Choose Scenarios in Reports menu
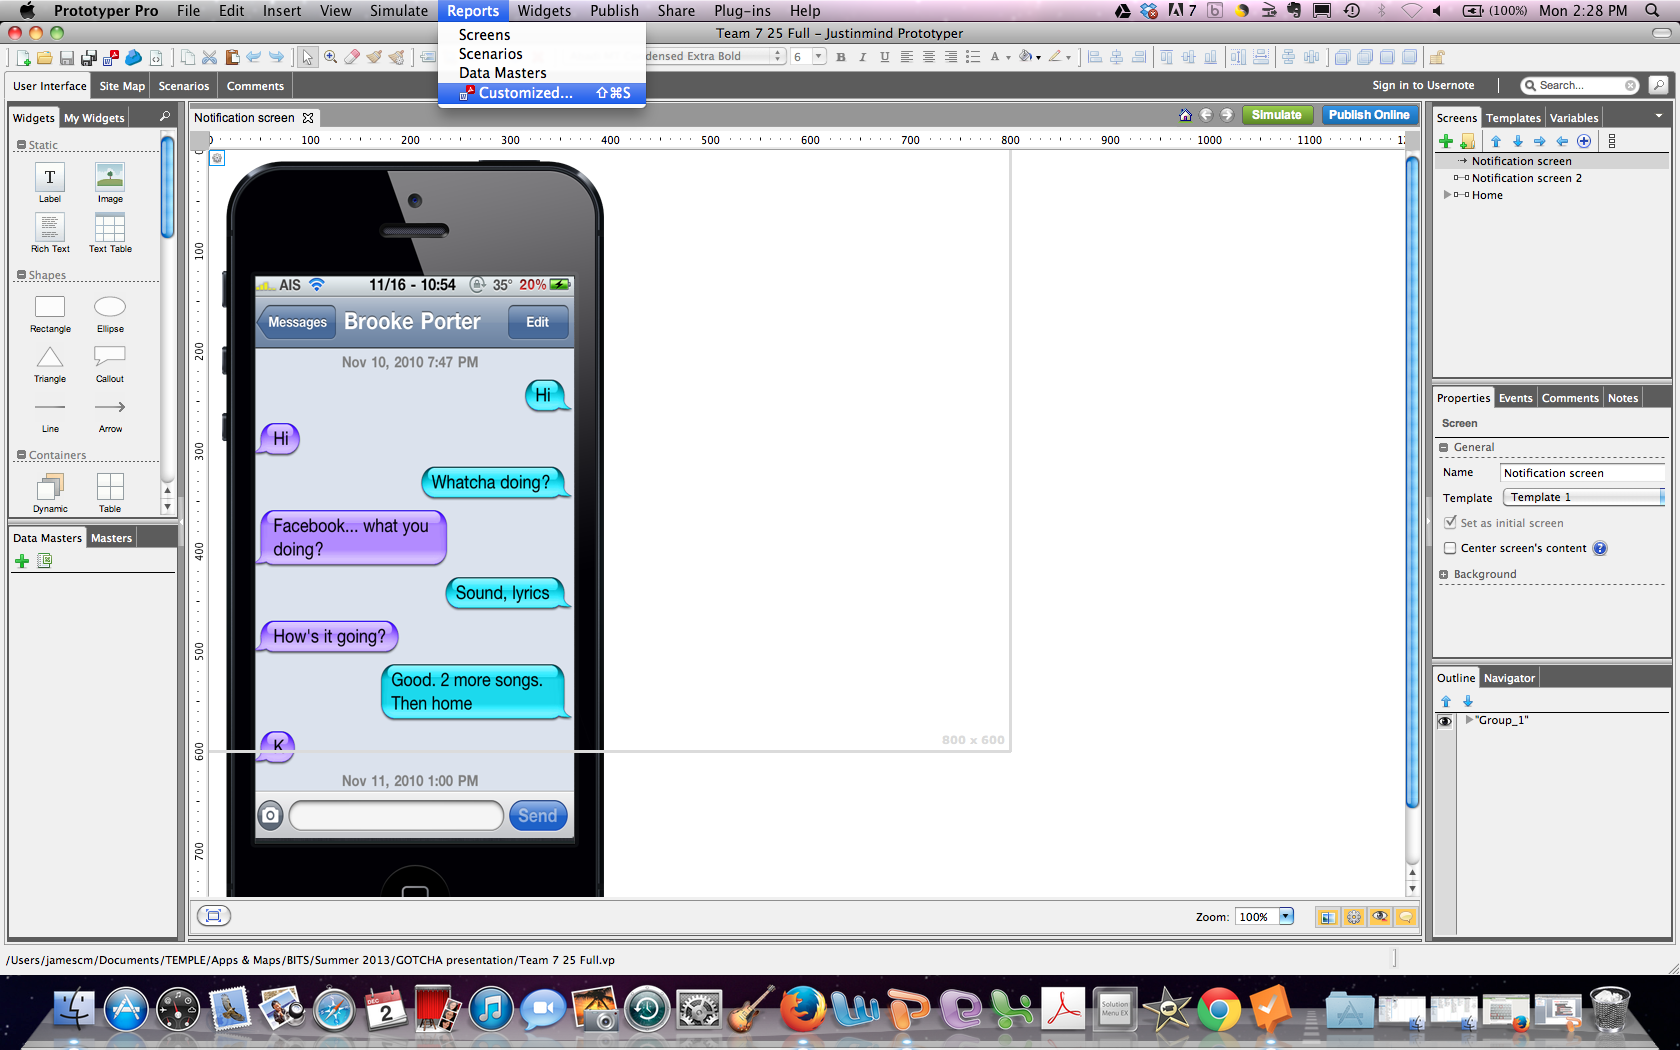Image resolution: width=1680 pixels, height=1050 pixels. click(x=542, y=54)
